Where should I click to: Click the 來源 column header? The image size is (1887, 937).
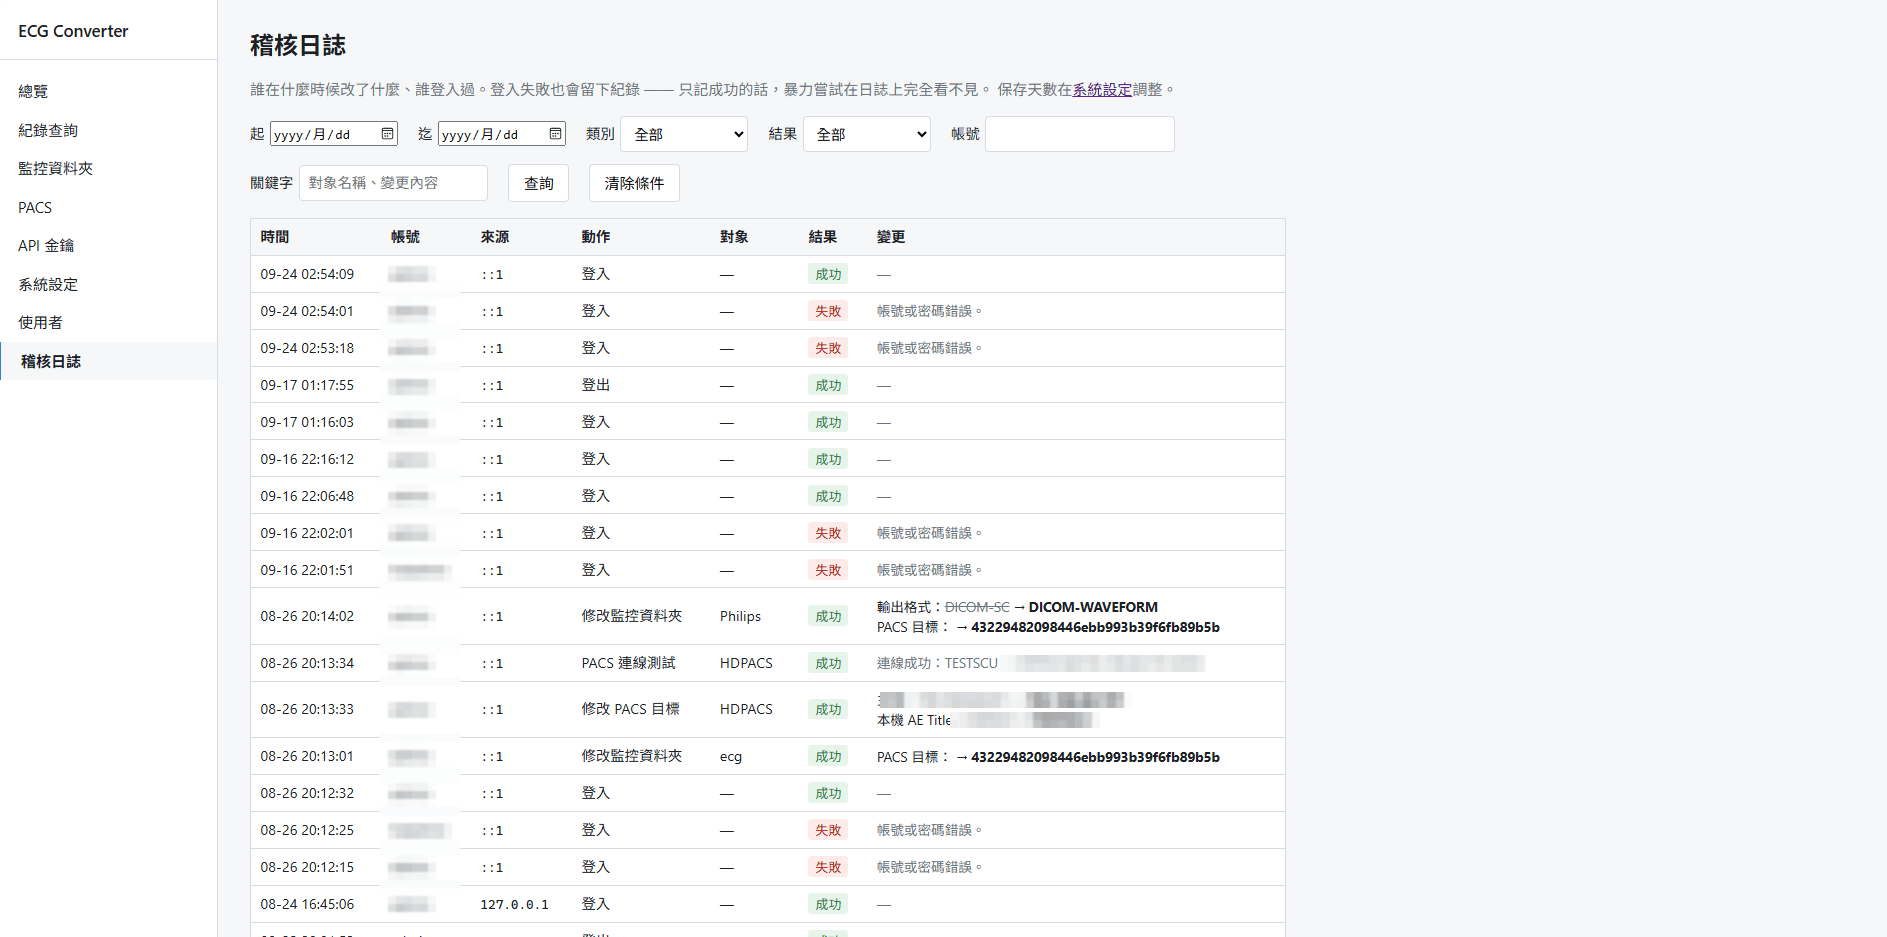(495, 237)
